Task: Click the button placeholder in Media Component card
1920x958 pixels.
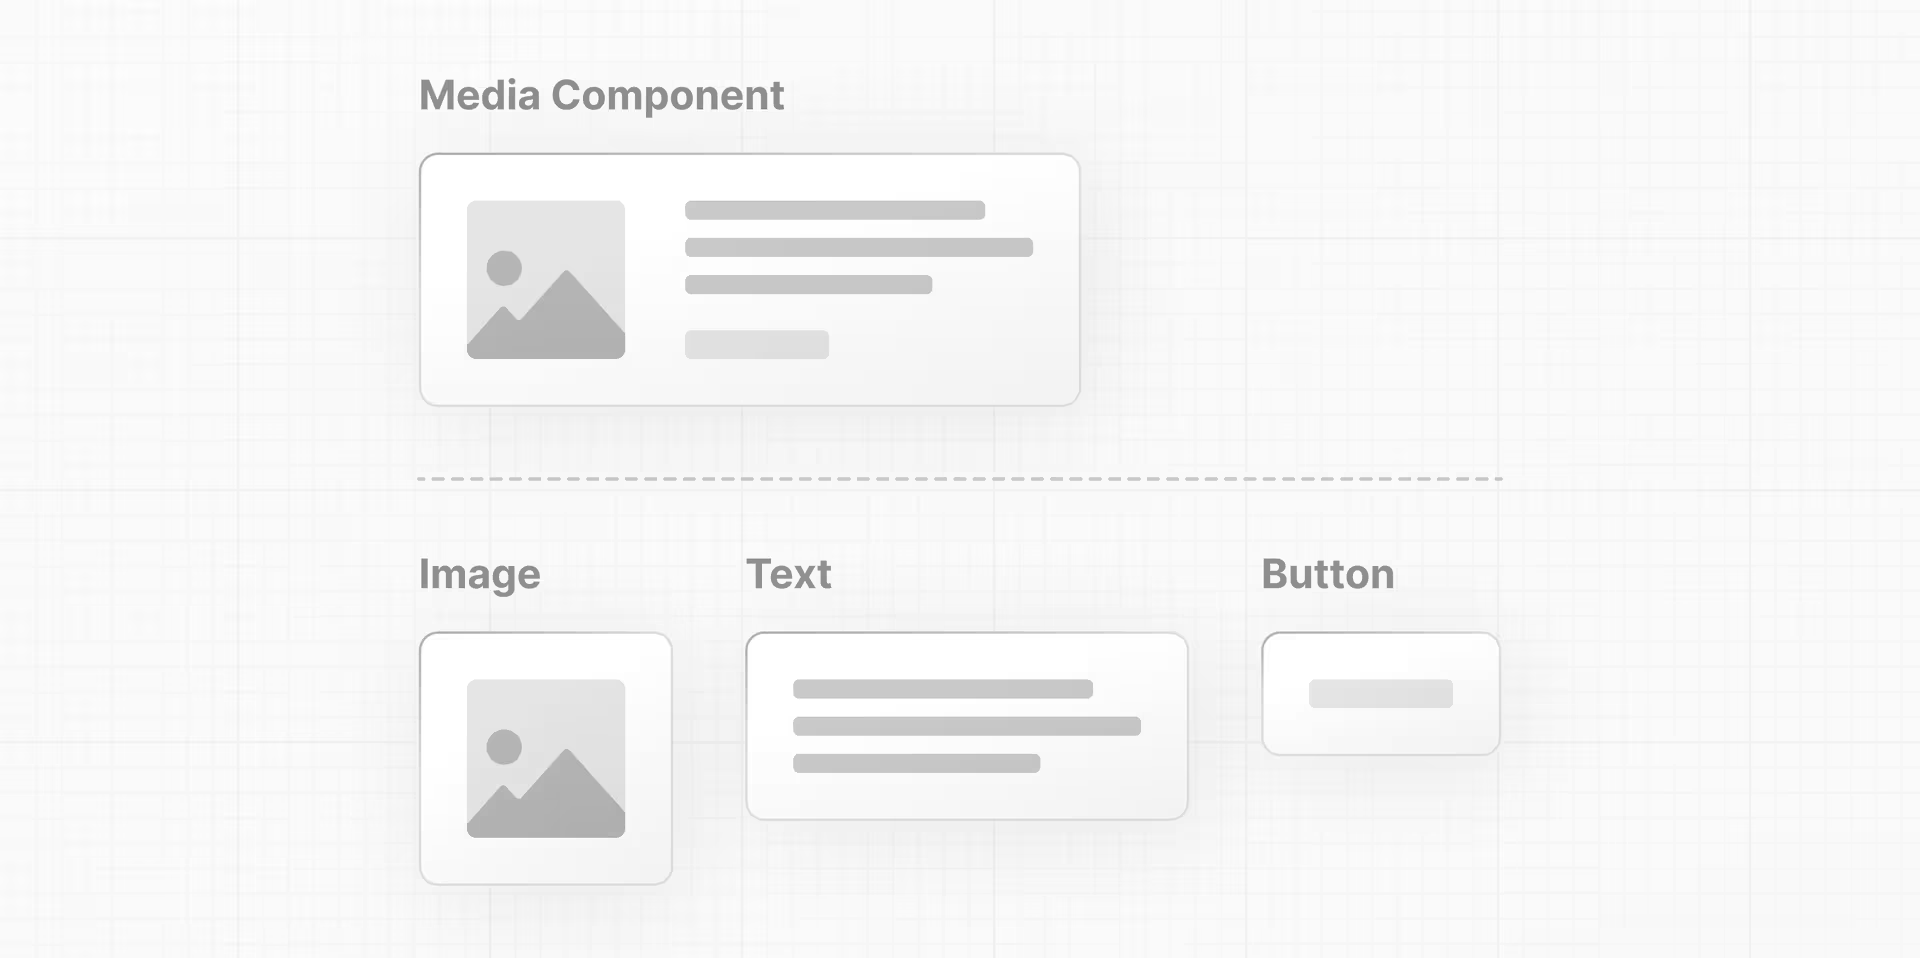Action: point(757,344)
